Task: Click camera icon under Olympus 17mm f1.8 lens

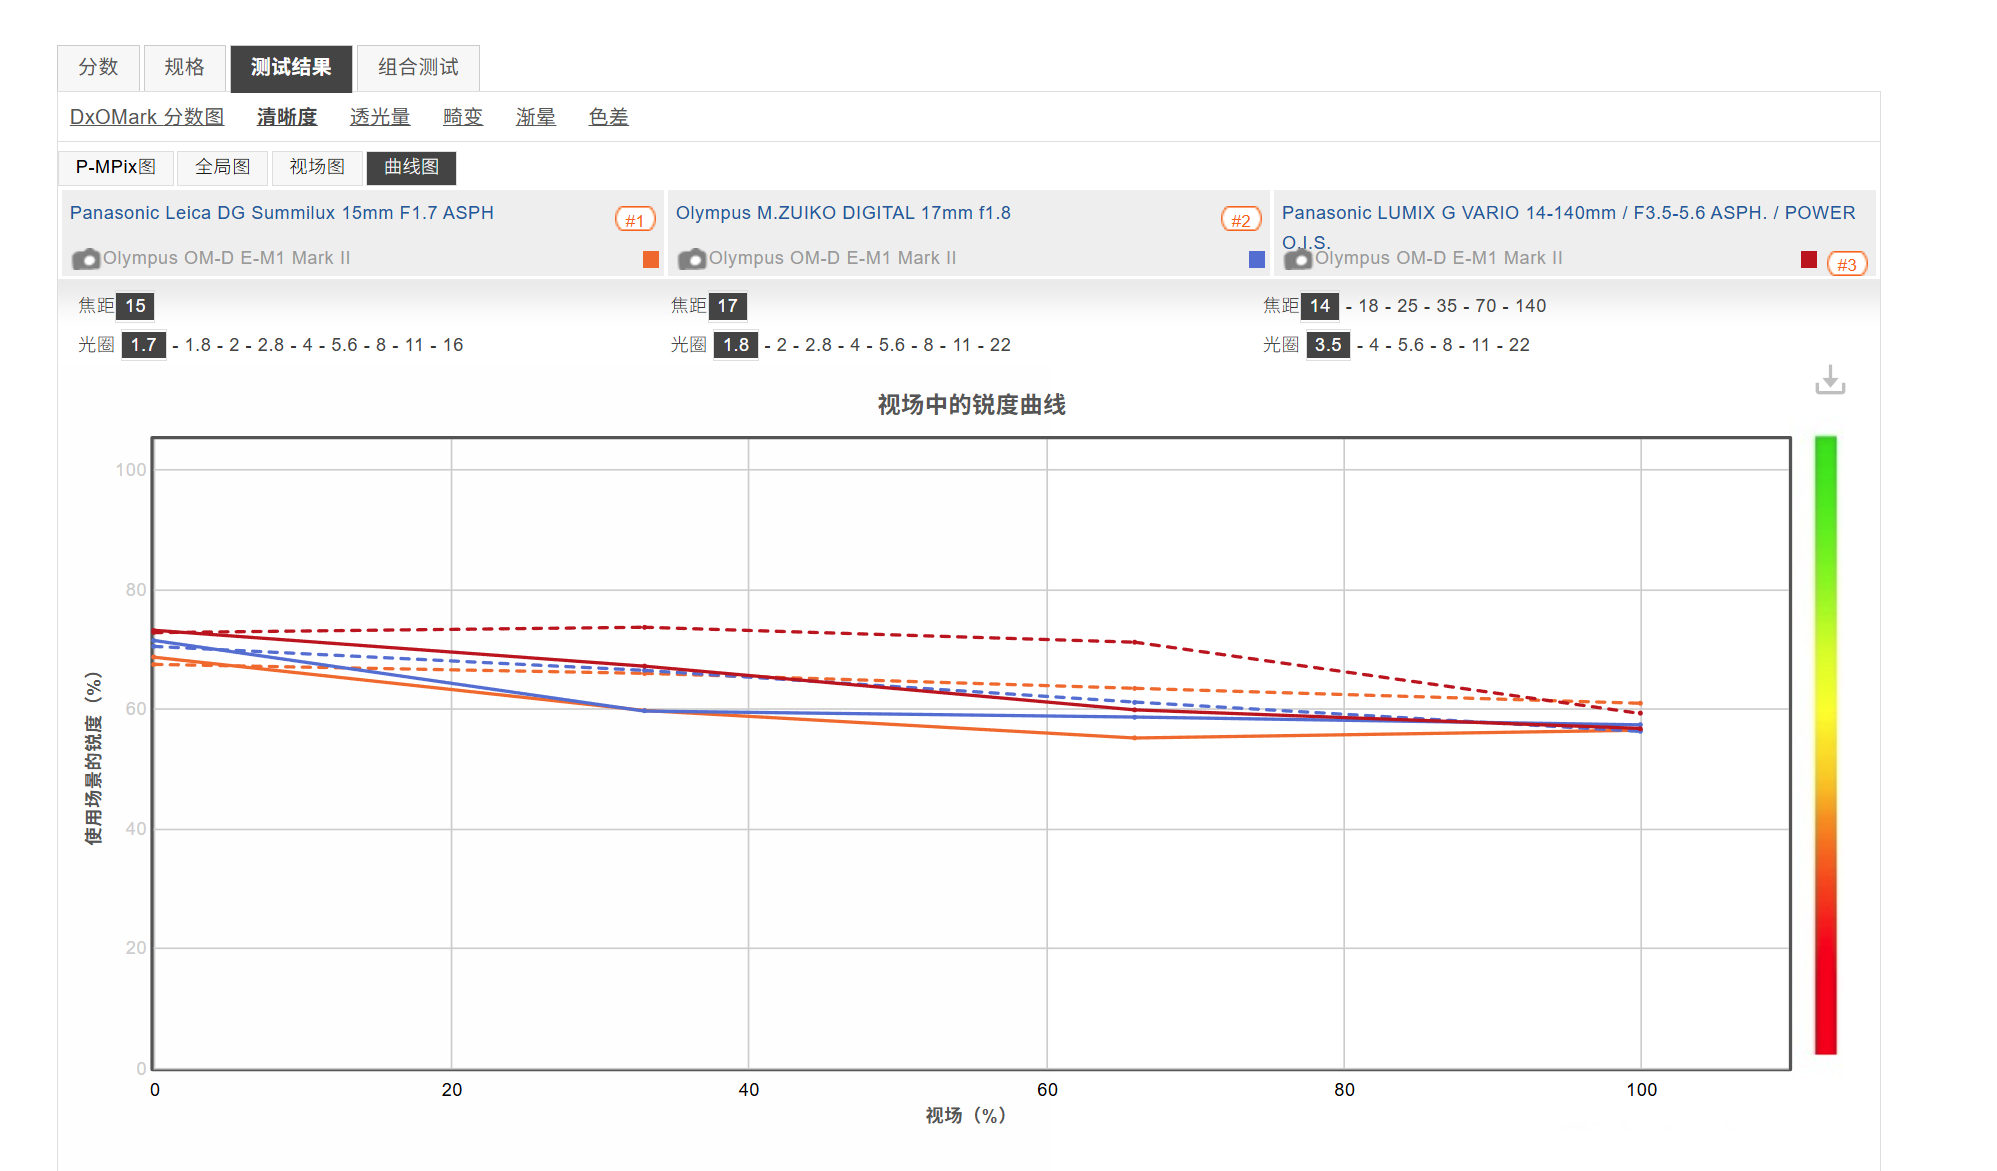Action: pos(692,259)
